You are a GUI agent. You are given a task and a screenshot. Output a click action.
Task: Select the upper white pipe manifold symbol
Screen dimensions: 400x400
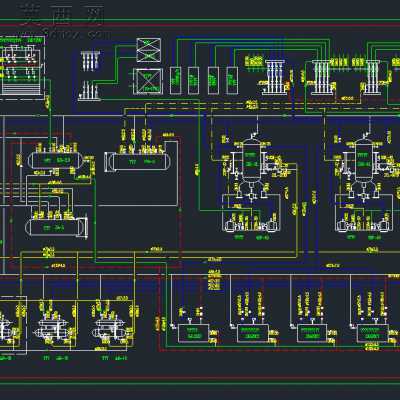(90, 60)
